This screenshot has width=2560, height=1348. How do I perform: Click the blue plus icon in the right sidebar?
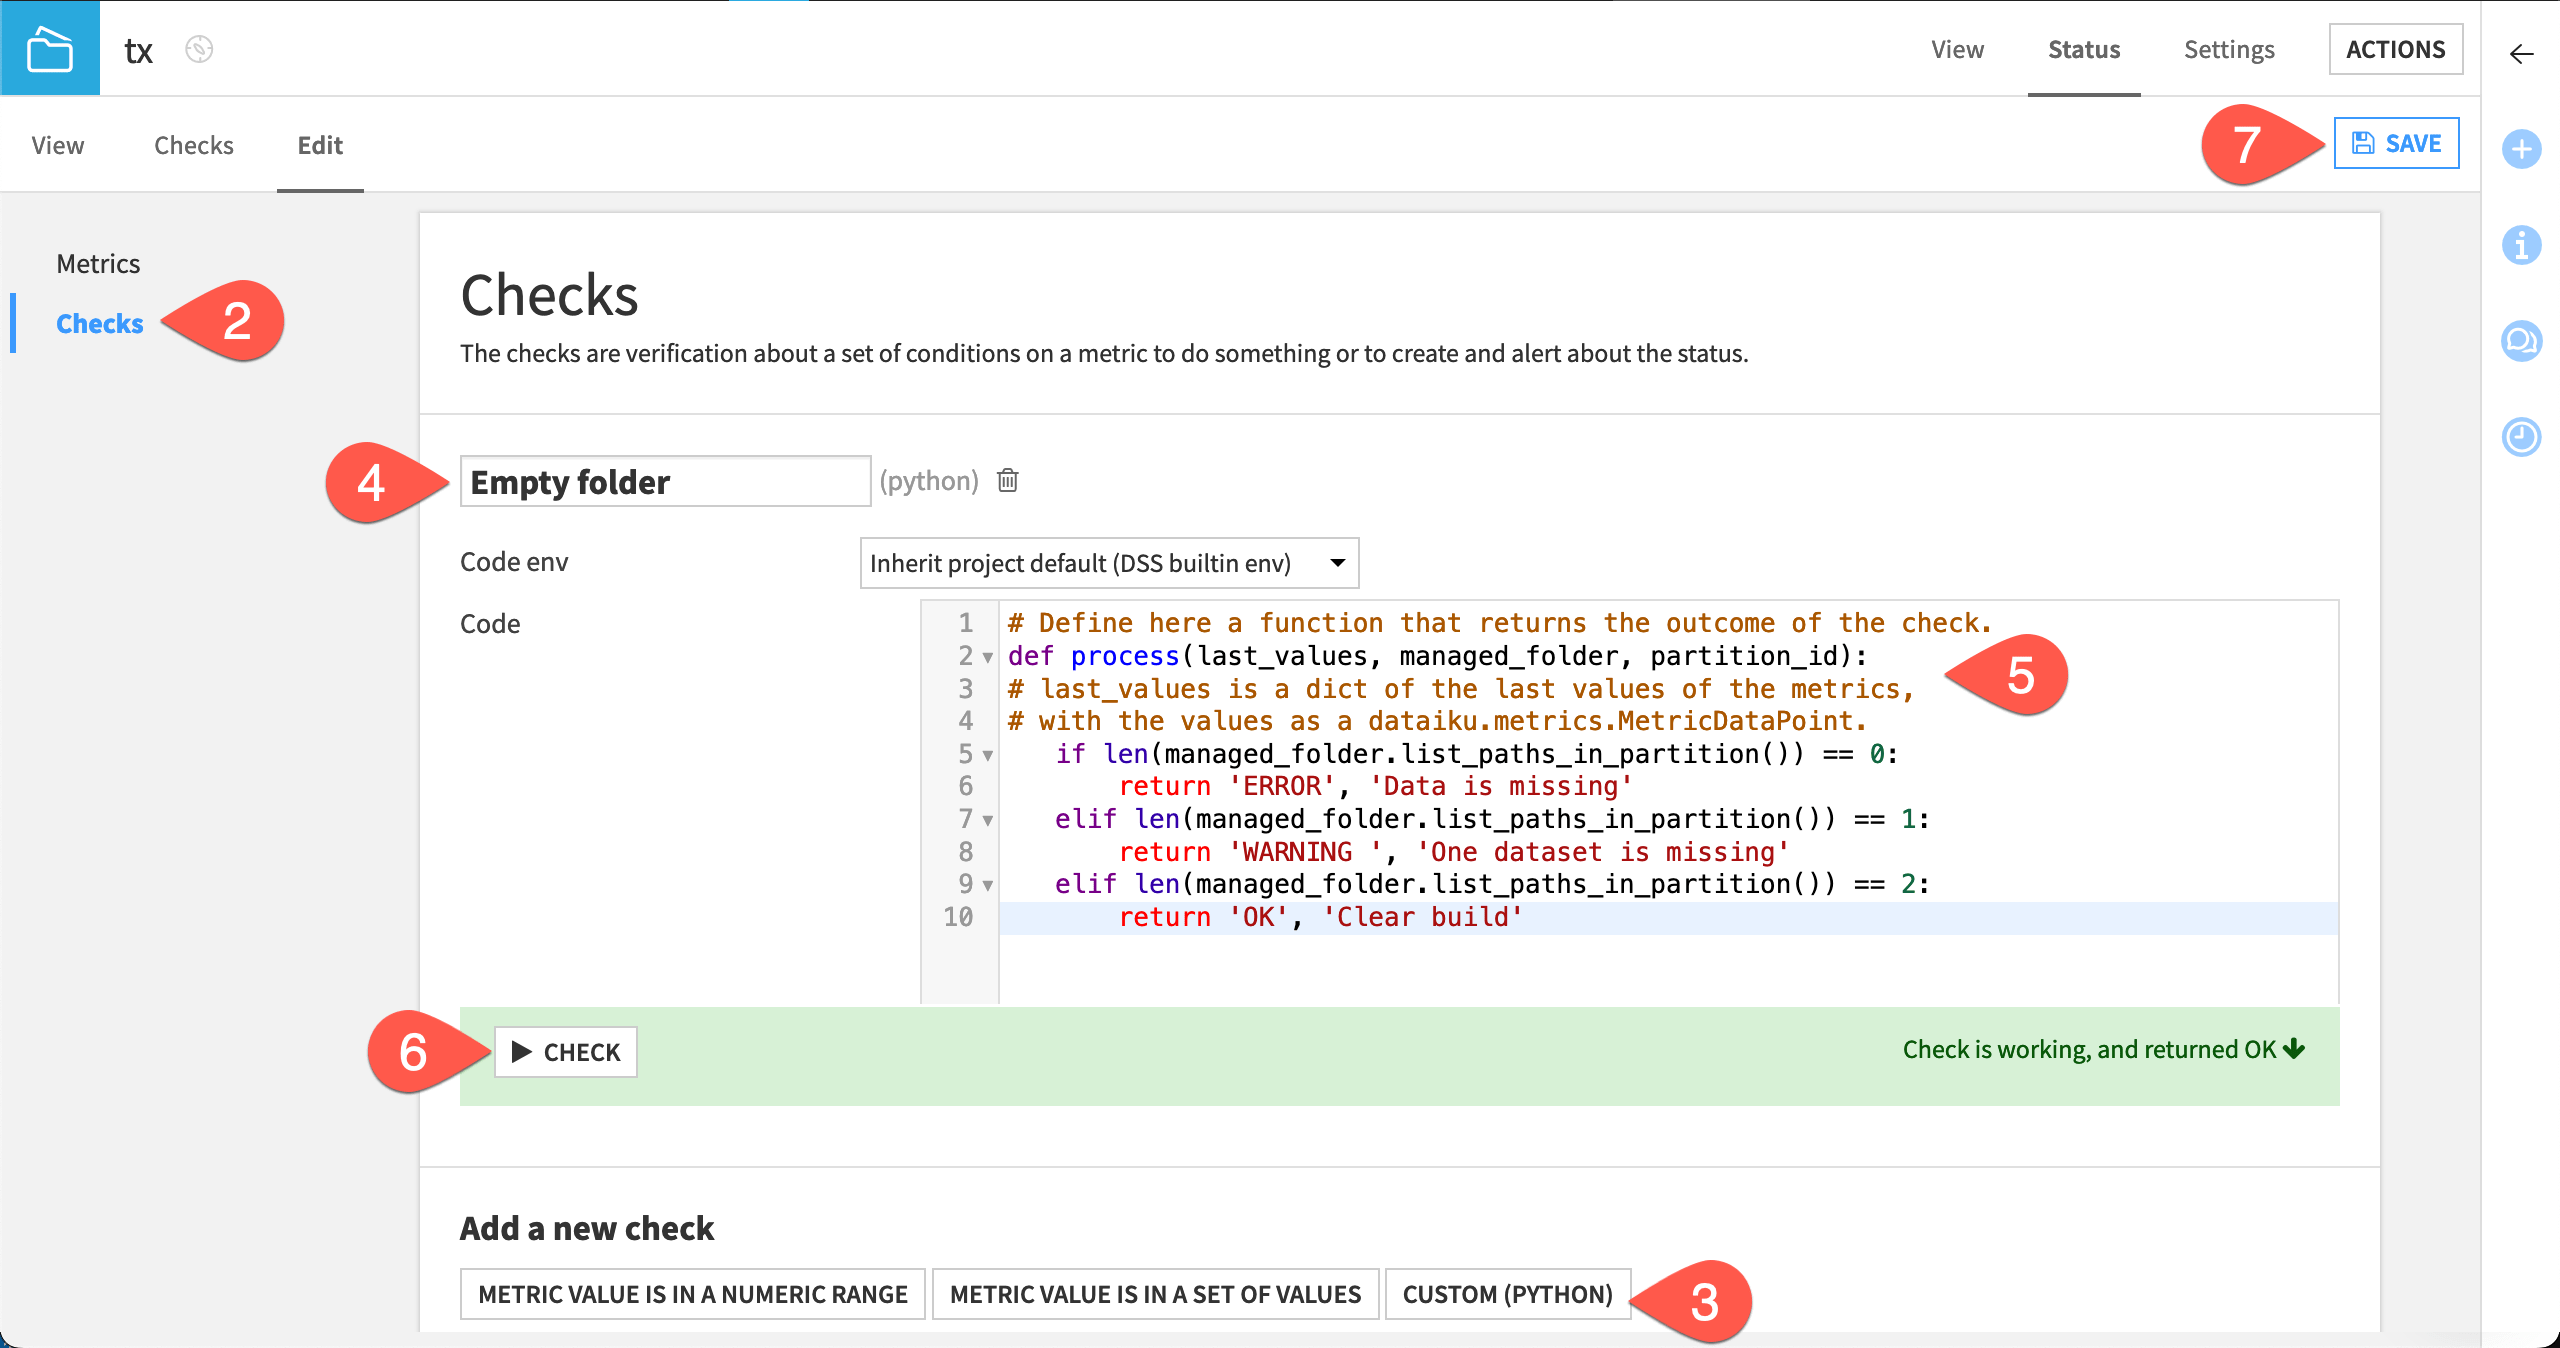click(2522, 149)
